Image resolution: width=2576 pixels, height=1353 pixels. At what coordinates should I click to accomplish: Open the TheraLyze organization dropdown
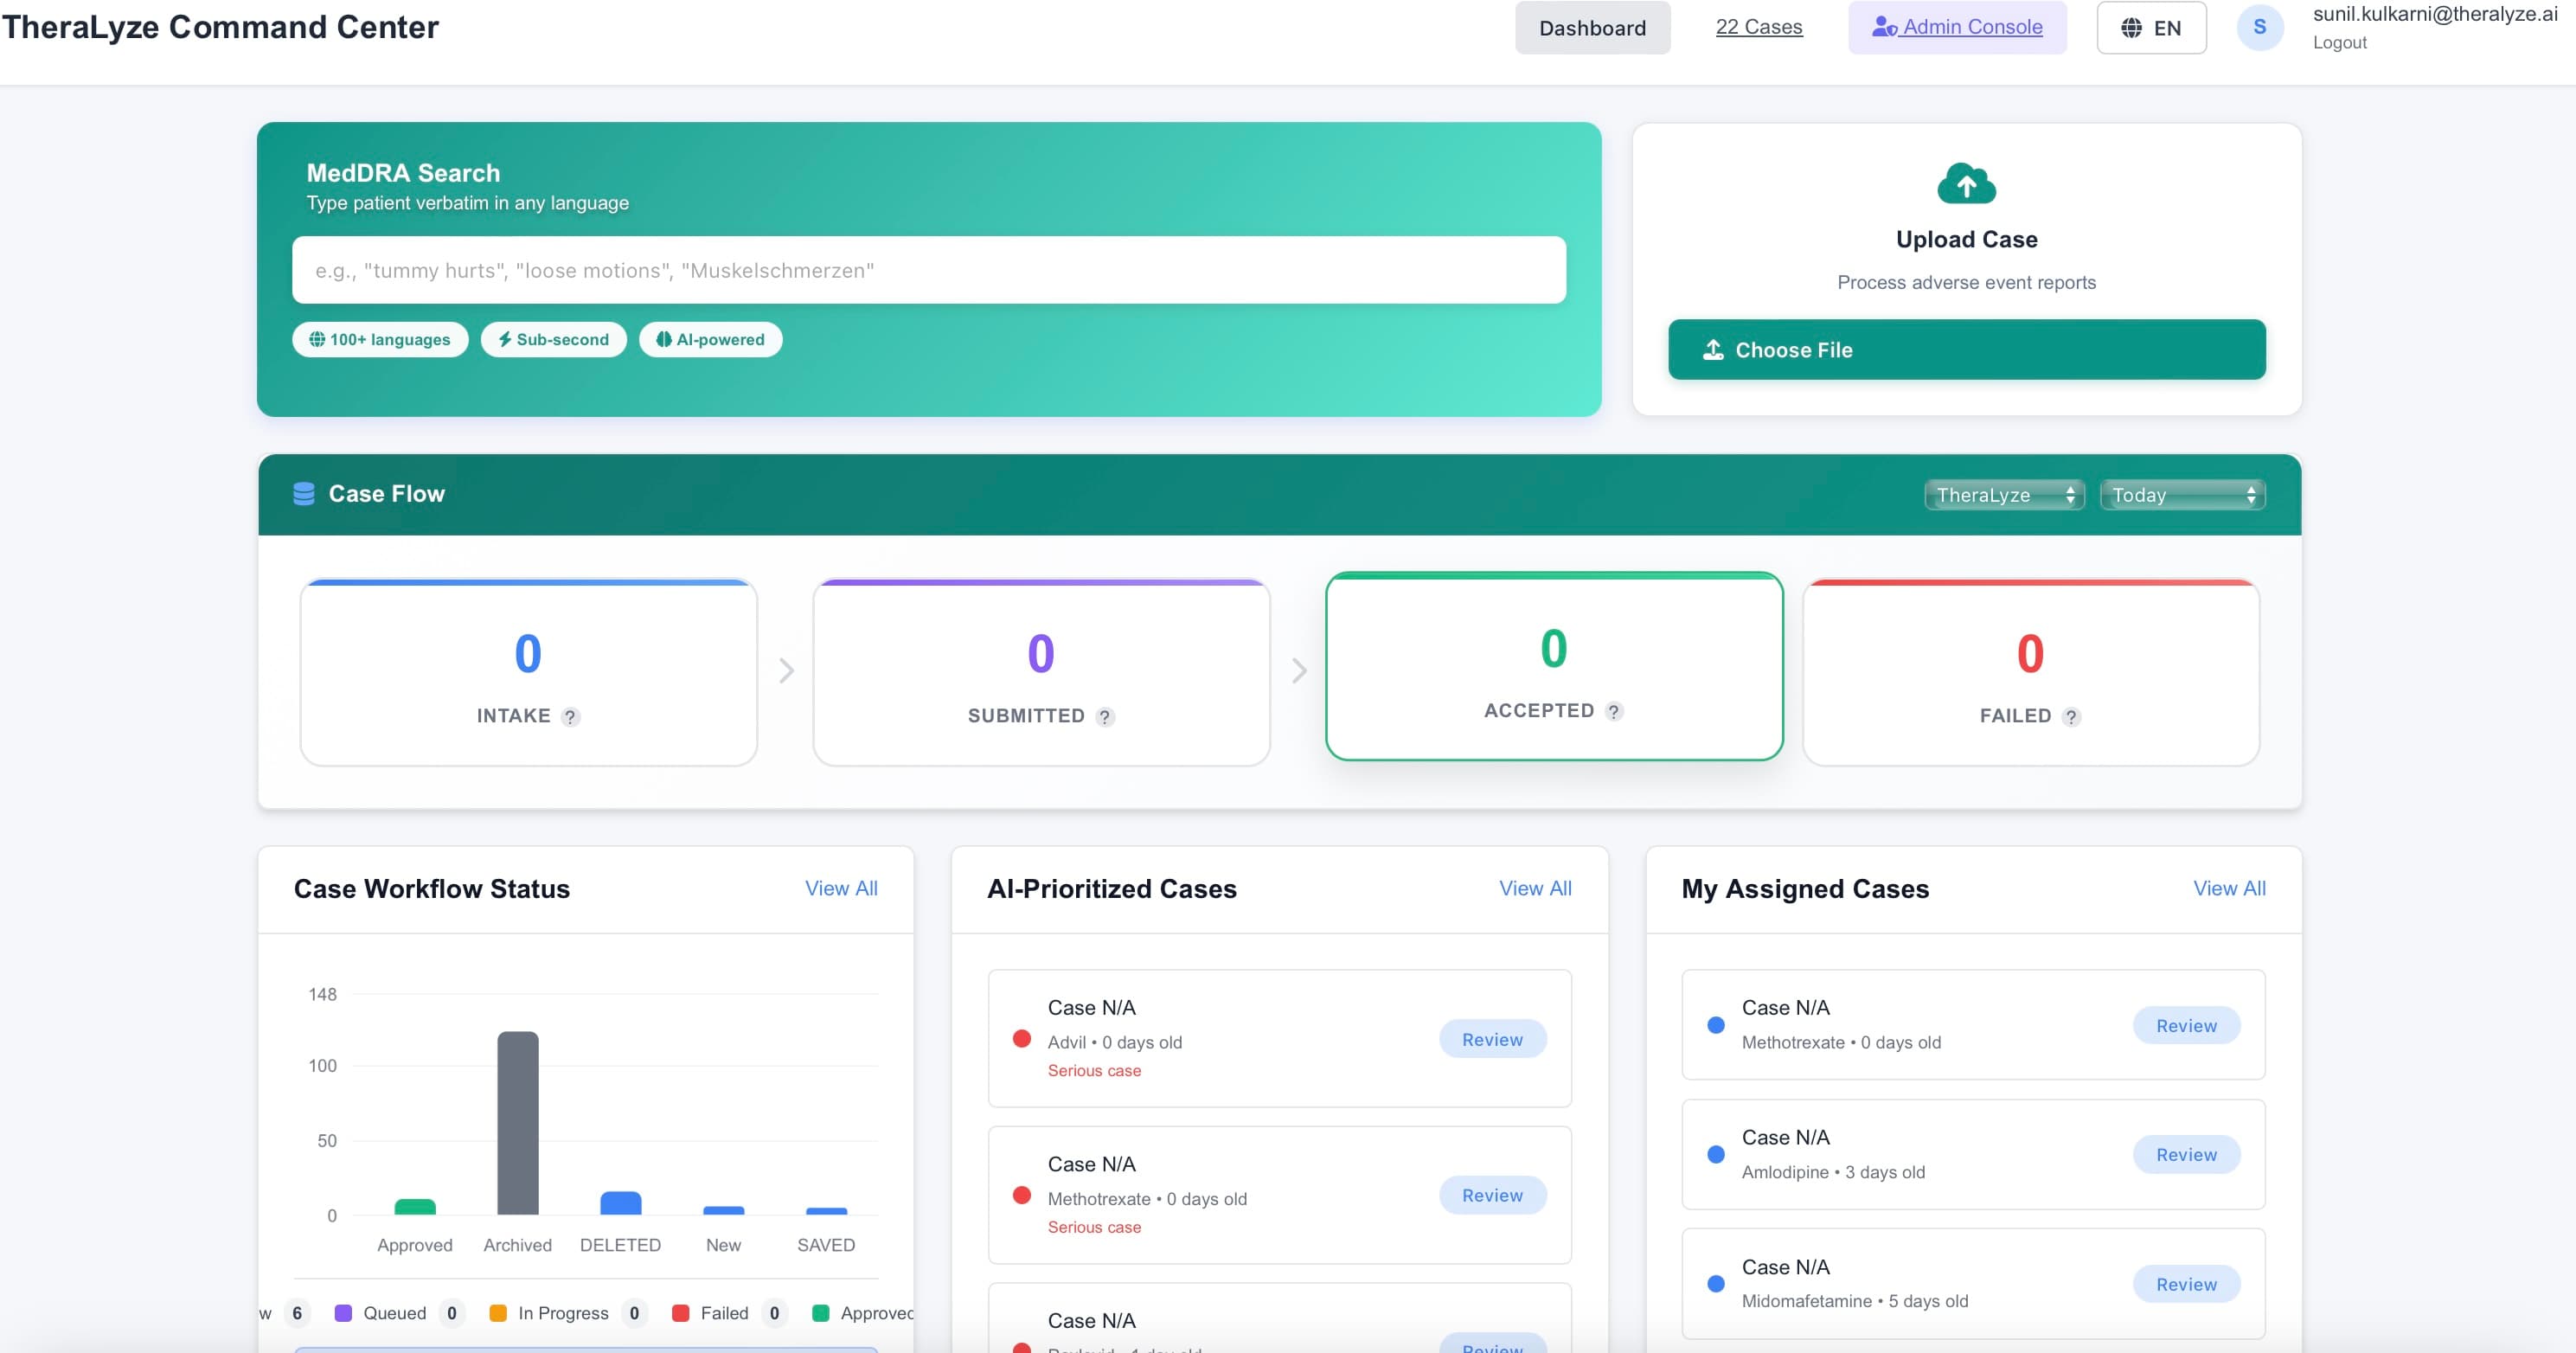[2004, 495]
